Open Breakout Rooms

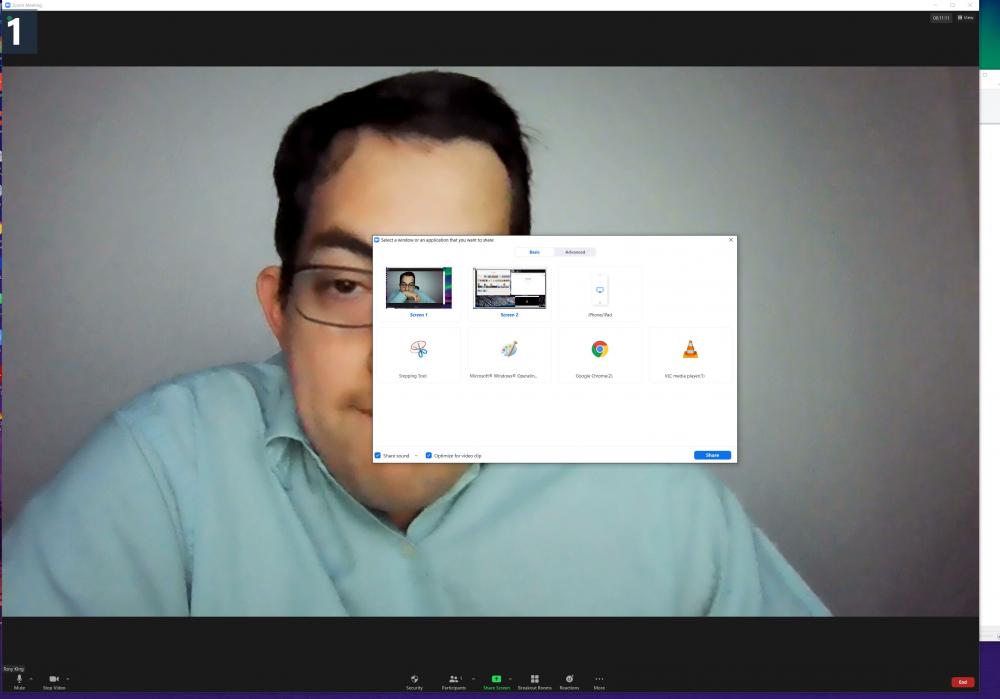(x=536, y=683)
